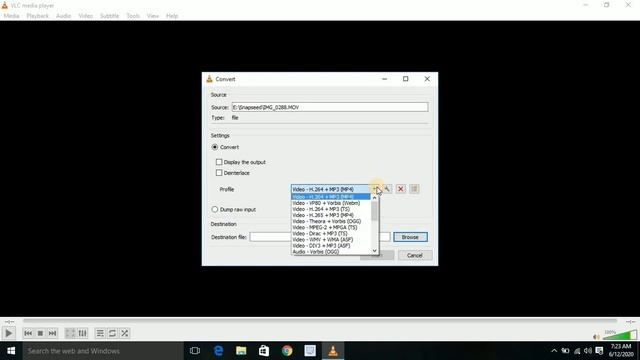Viewport: 640px width, 360px height.
Task: Mute audio via speaker icon
Action: (x=596, y=336)
